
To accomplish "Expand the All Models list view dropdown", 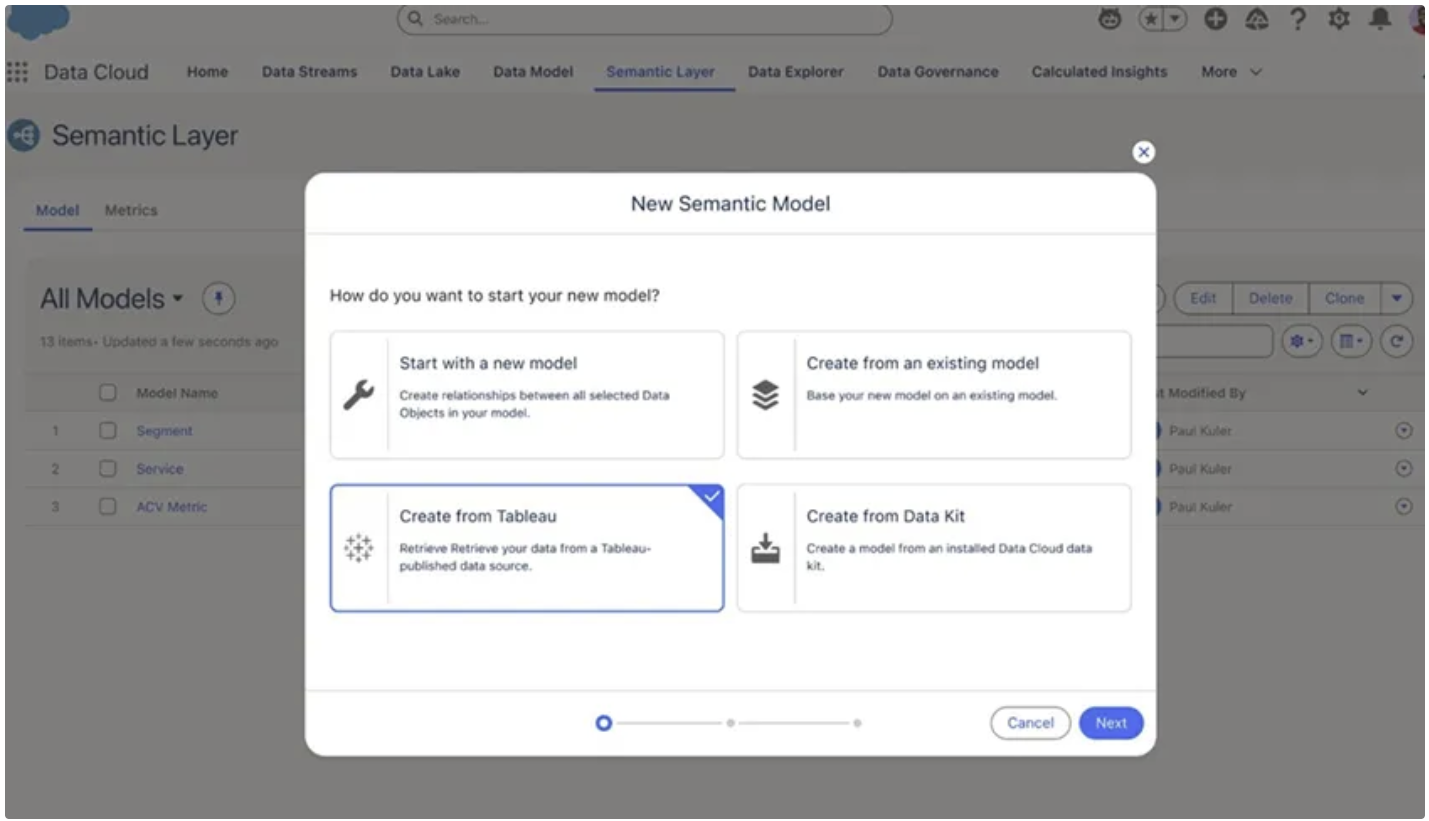I will (x=179, y=299).
